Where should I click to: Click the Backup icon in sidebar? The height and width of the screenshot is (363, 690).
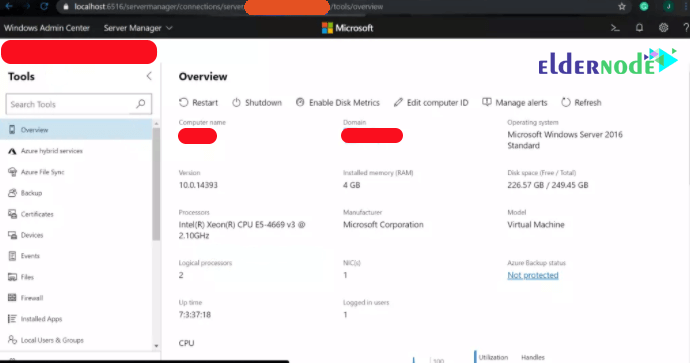(12, 193)
